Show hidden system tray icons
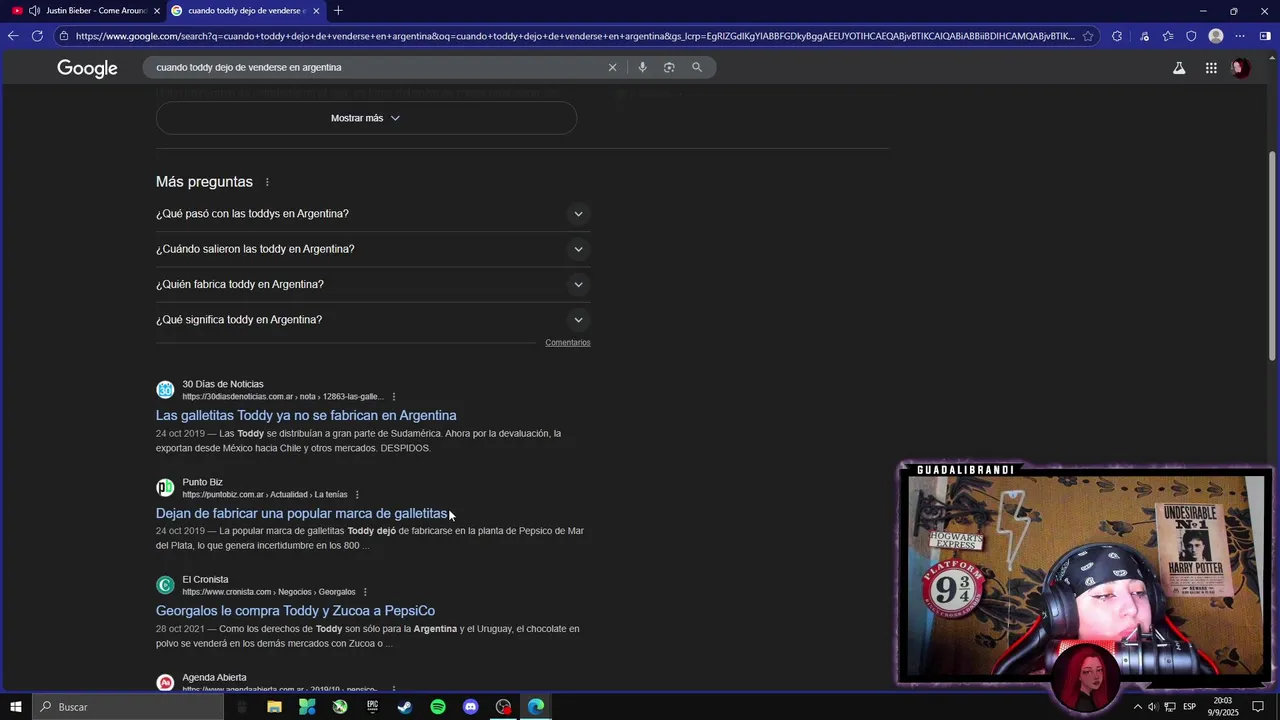The height and width of the screenshot is (720, 1280). (x=1137, y=707)
